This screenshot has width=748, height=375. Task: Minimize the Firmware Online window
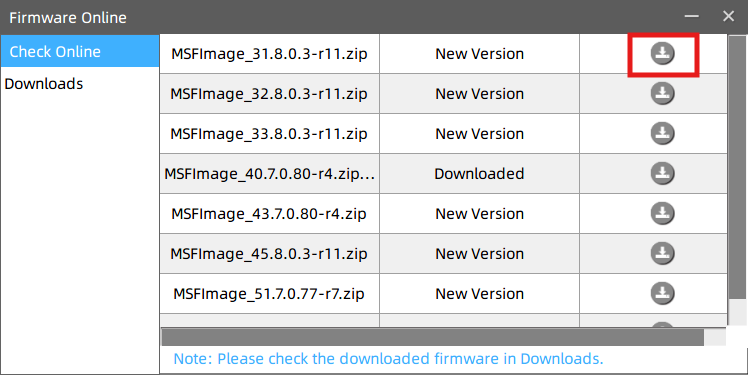[691, 16]
